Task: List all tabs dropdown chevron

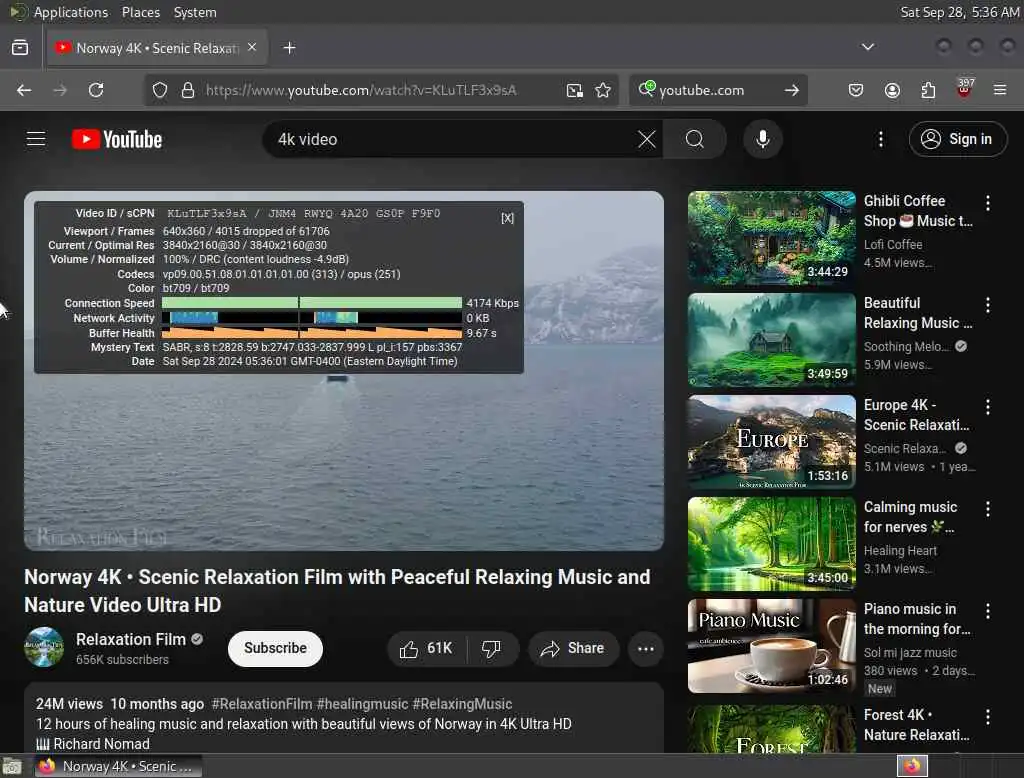Action: click(x=868, y=47)
